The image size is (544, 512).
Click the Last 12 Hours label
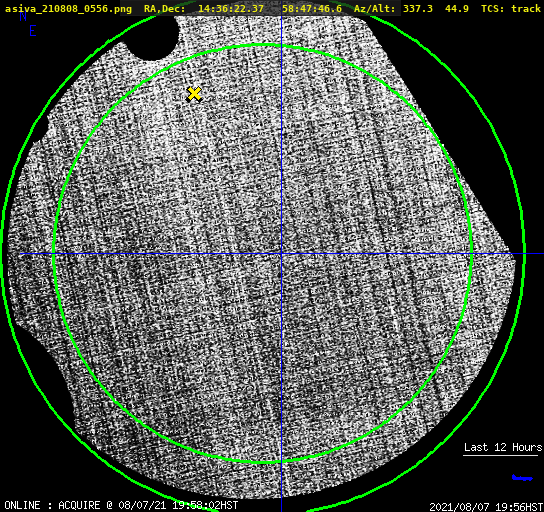click(x=503, y=447)
